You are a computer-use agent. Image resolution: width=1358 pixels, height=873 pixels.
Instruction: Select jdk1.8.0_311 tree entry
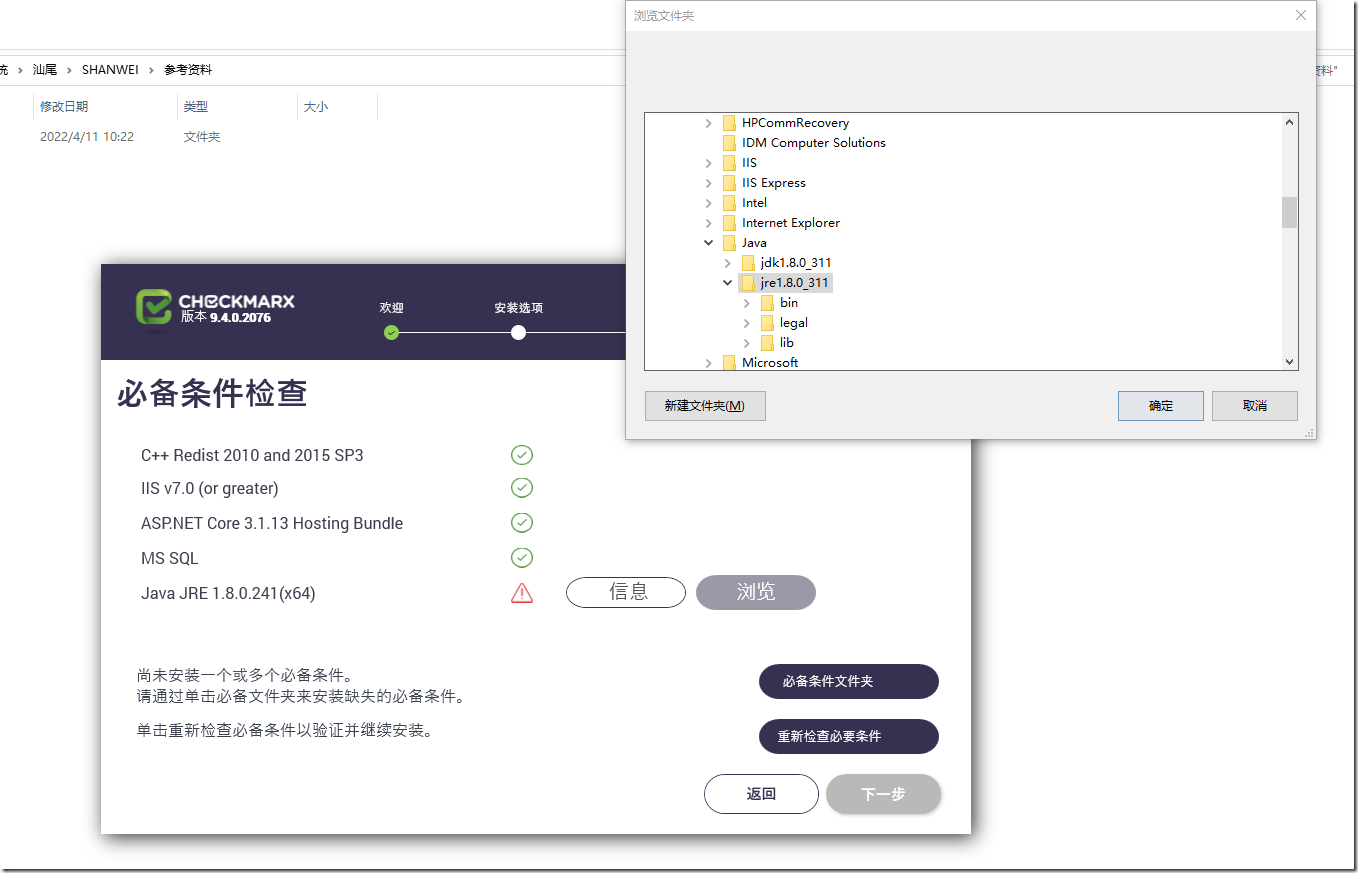tap(796, 263)
